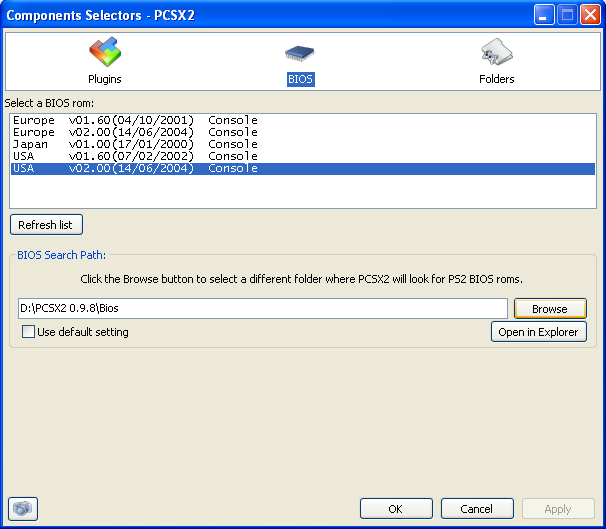Select Europe v02.00 (14/06/2004) BIOS
The image size is (606, 529).
[x=303, y=132]
